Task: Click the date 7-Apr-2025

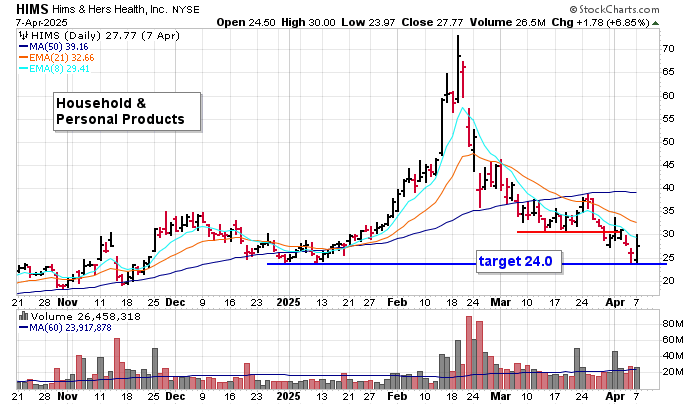Action: coord(42,22)
